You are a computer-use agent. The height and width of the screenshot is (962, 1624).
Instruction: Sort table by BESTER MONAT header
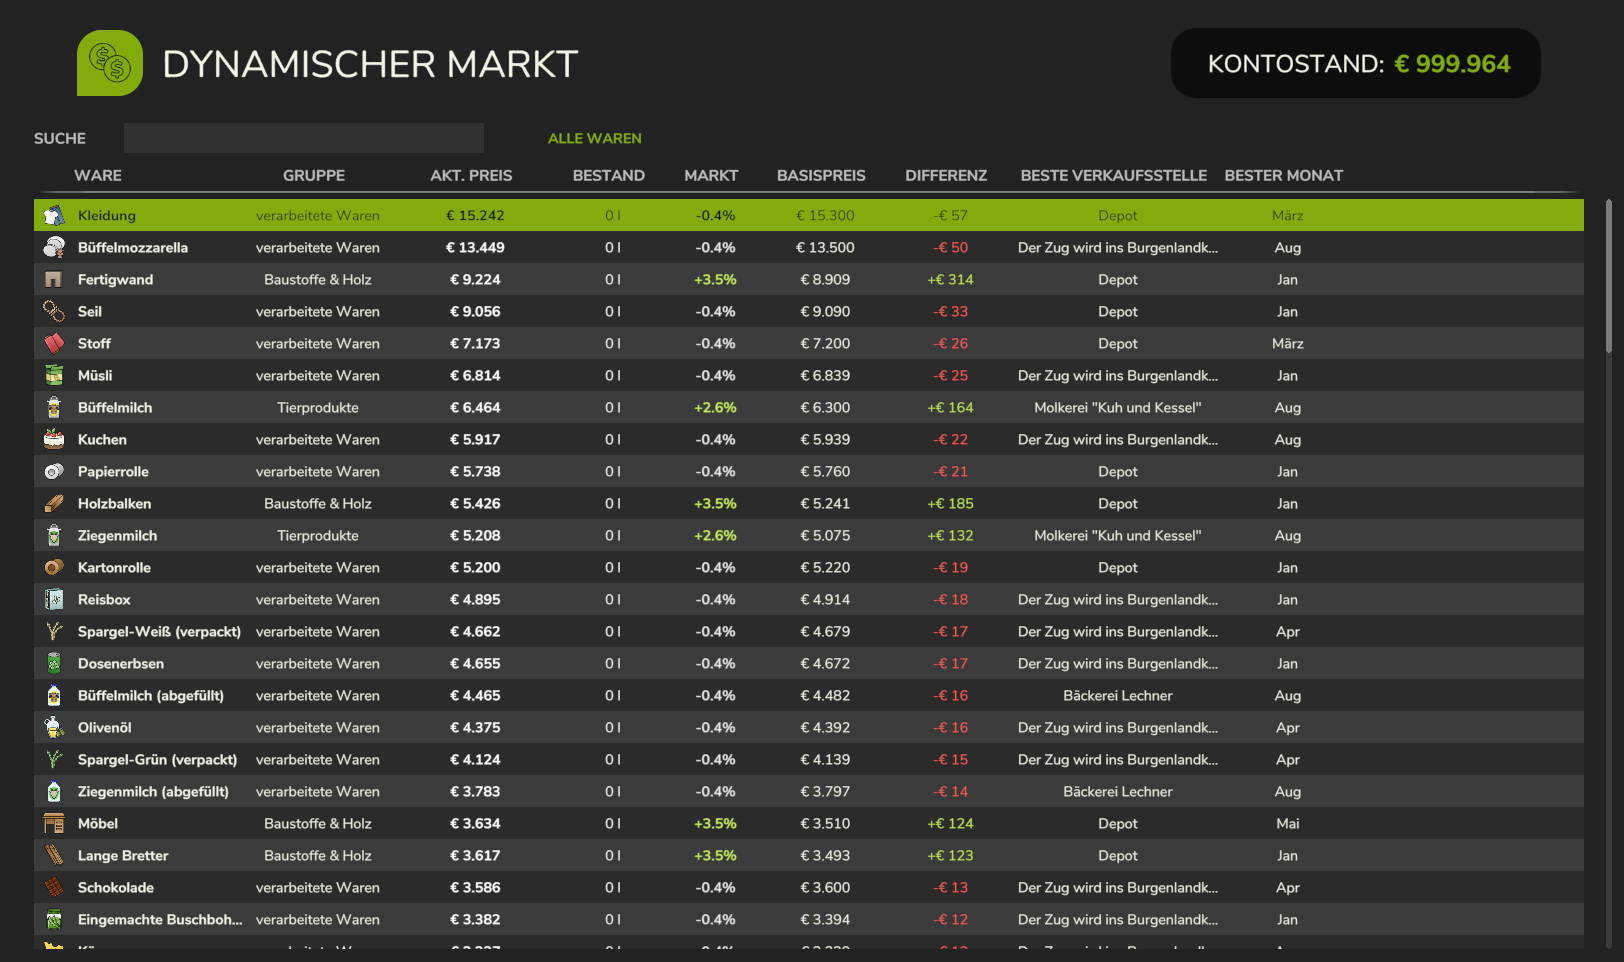(1283, 175)
